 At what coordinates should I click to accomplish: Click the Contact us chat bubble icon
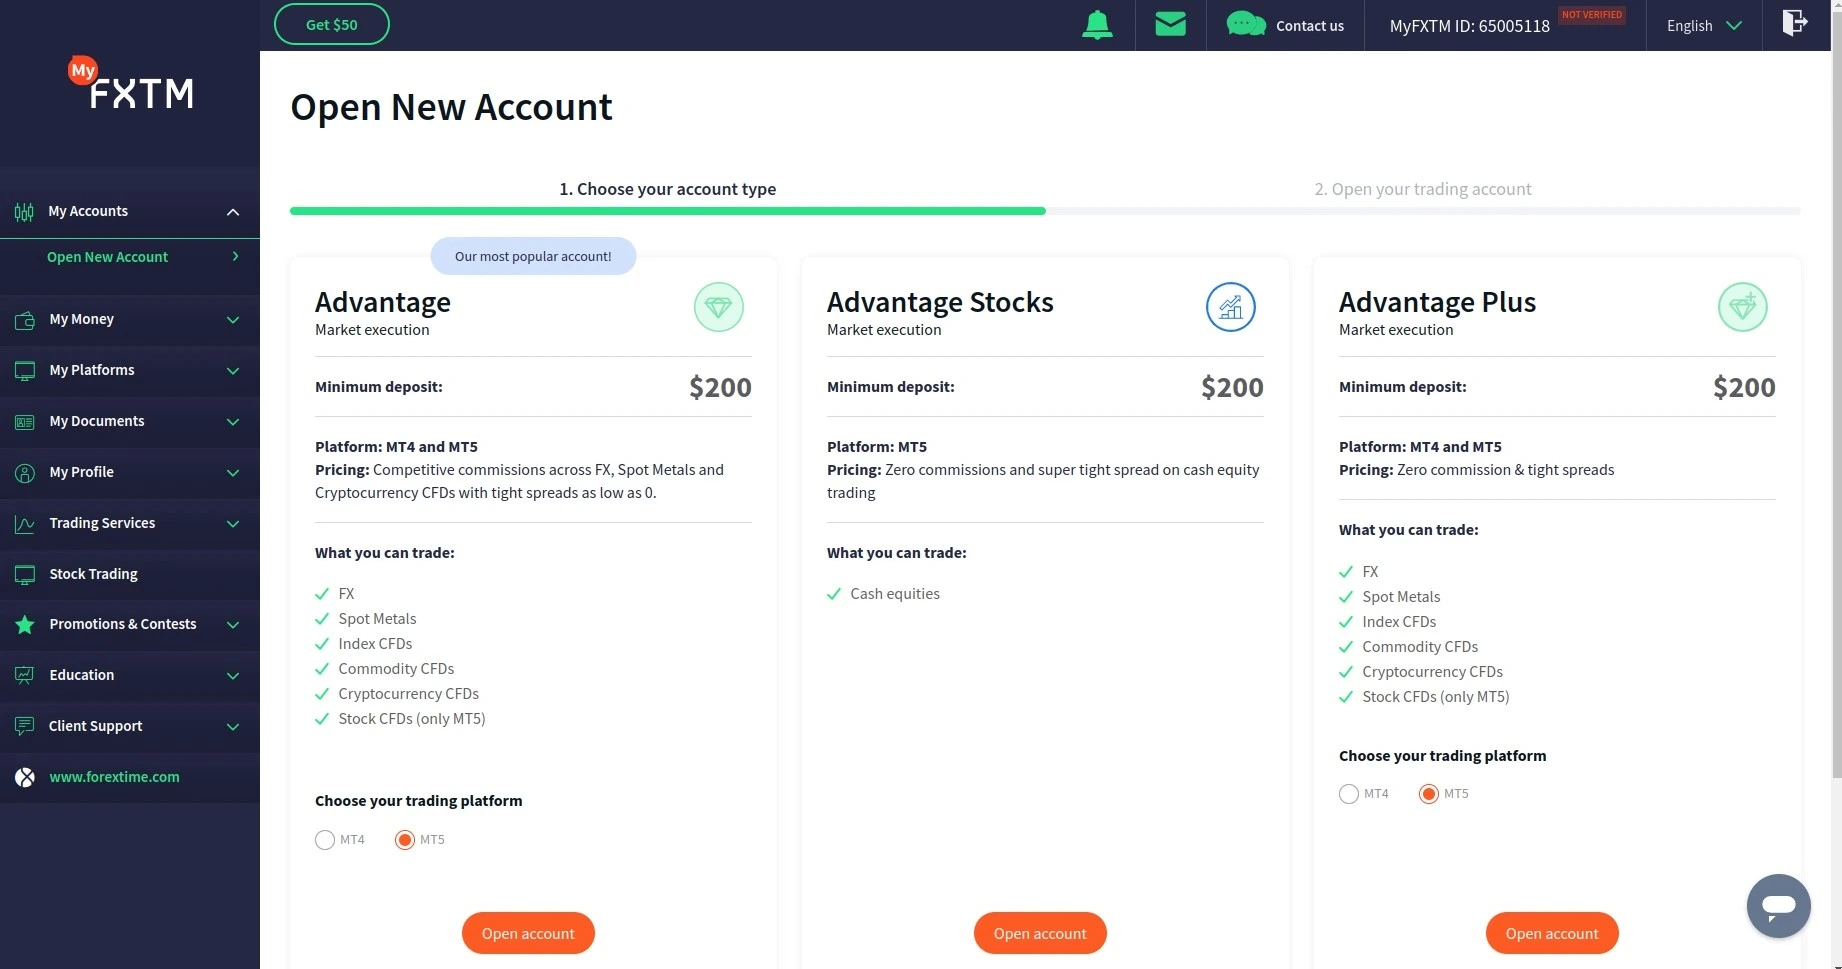tap(1246, 24)
